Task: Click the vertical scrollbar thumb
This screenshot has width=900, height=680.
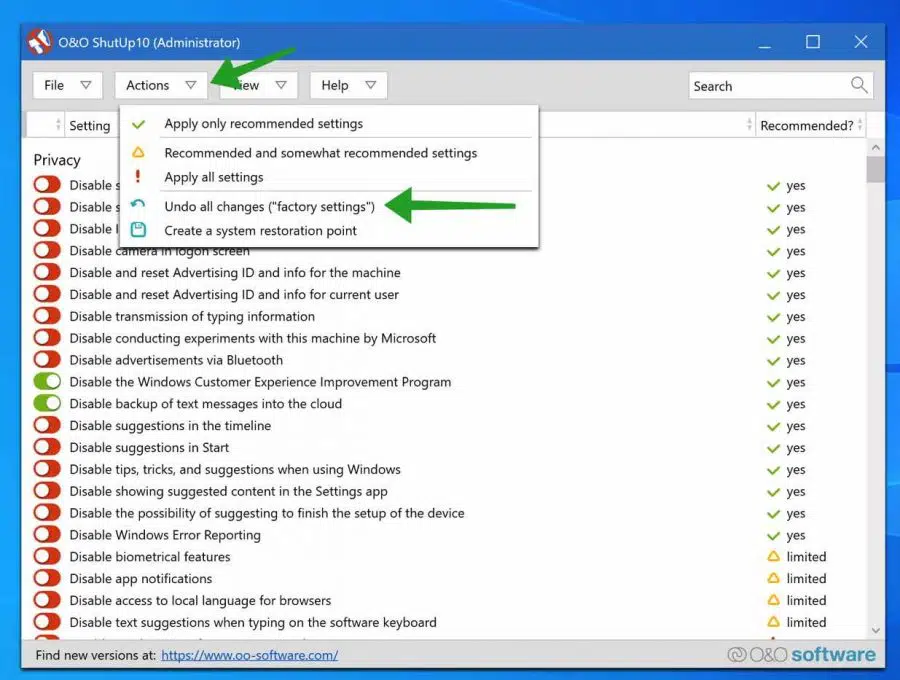Action: point(875,169)
